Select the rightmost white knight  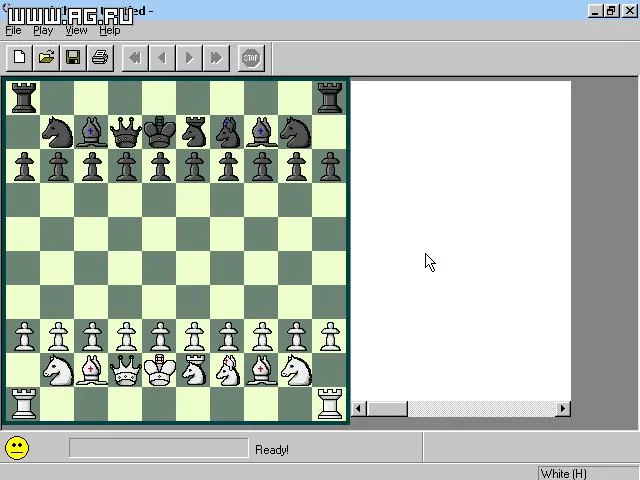pos(296,370)
